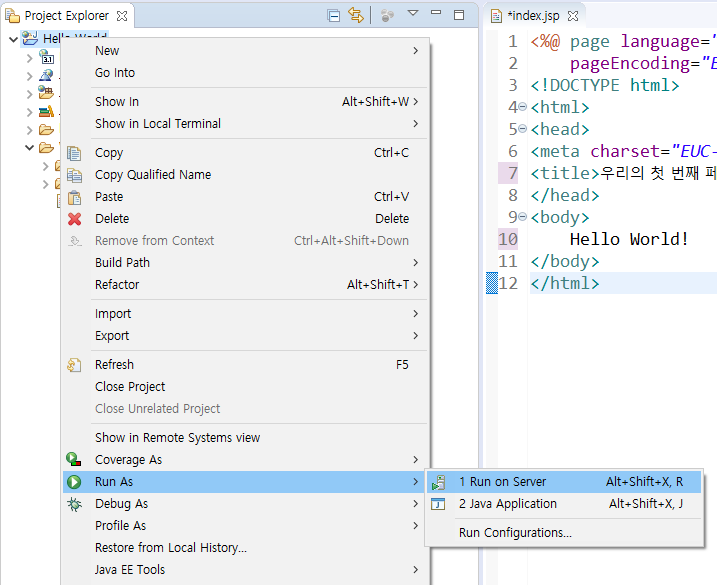Click the Run on Server icon
The width and height of the screenshot is (717, 585).
pos(439,482)
